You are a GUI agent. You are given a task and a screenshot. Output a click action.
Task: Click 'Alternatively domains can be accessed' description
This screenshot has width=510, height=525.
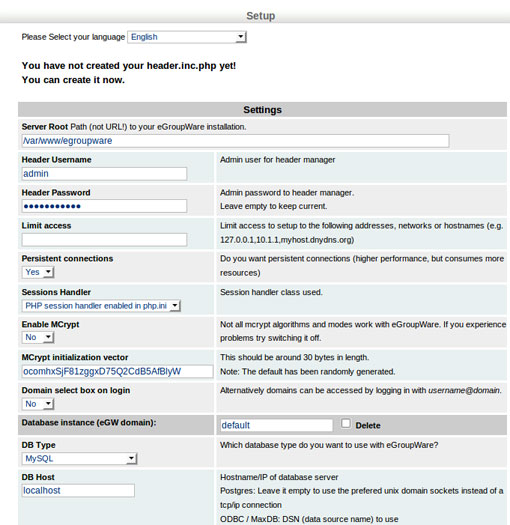click(x=361, y=390)
